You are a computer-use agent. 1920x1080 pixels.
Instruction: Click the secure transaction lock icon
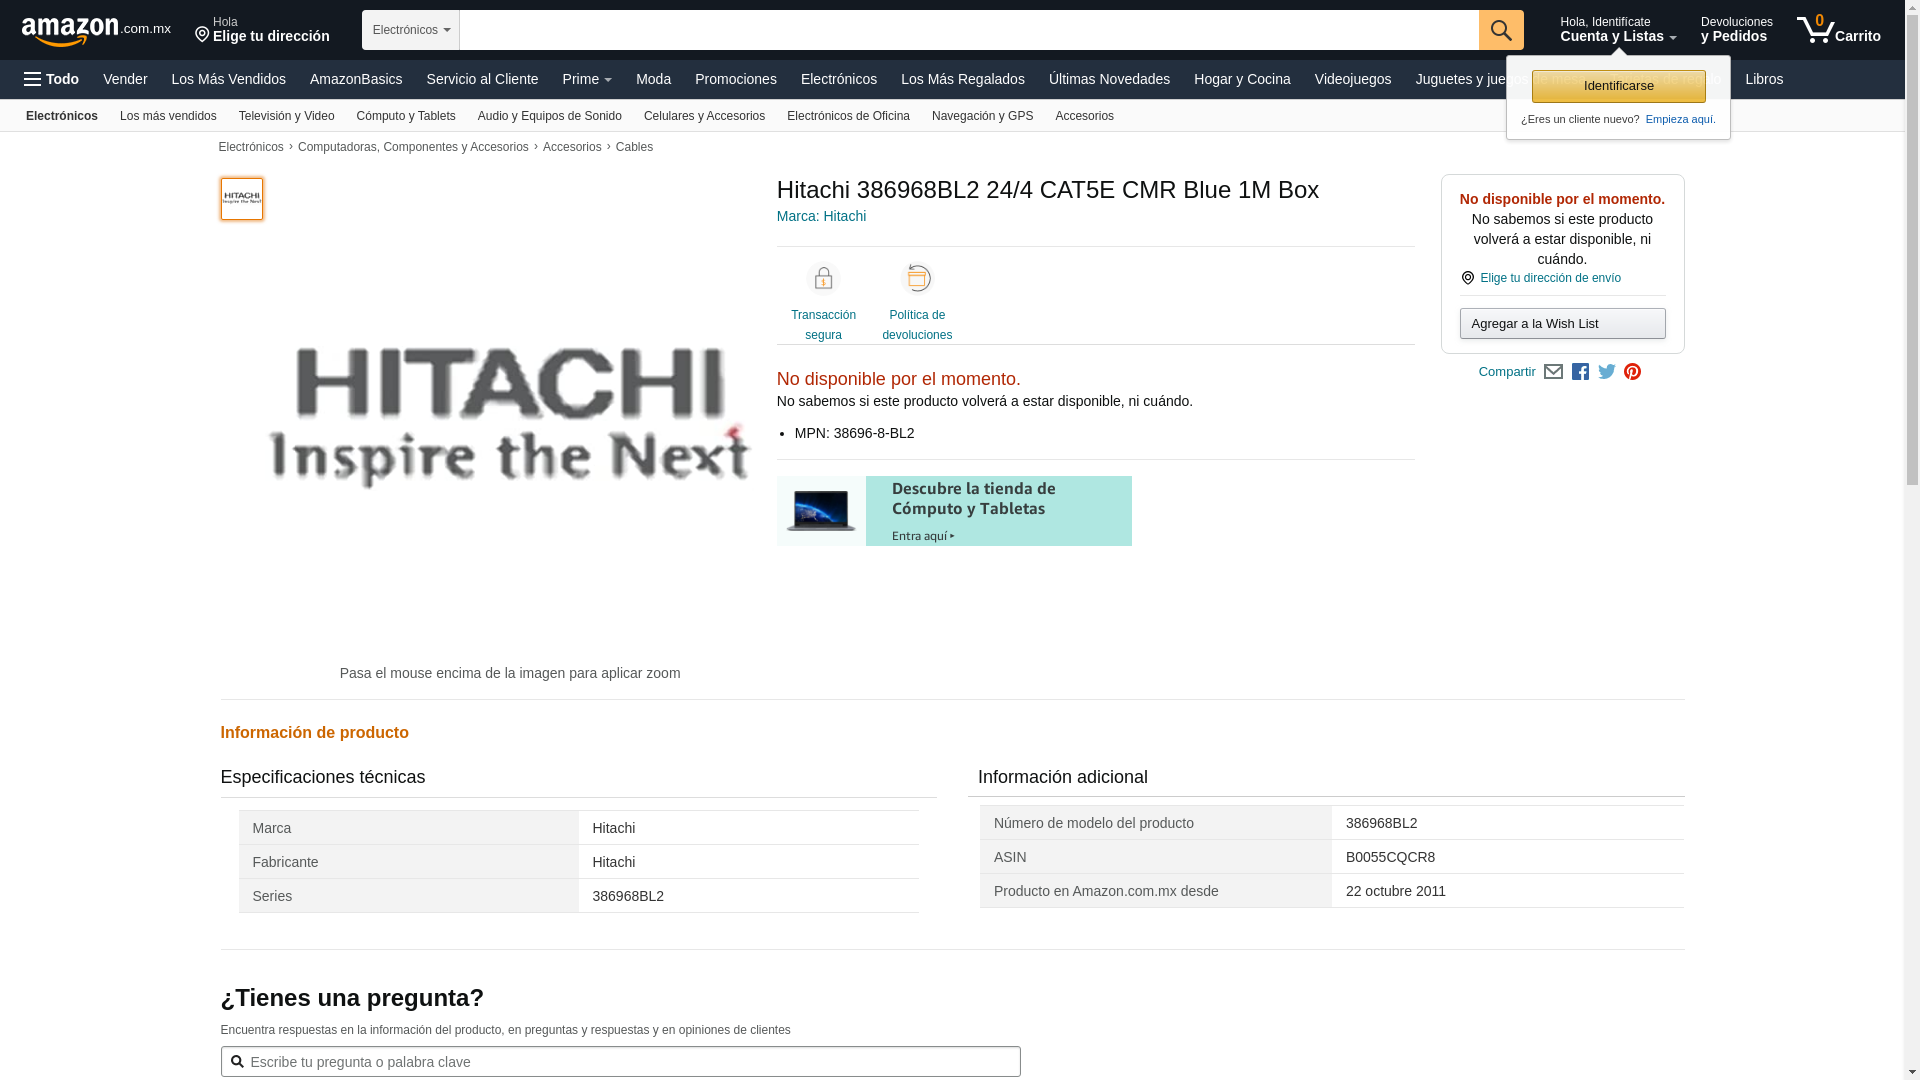click(823, 279)
